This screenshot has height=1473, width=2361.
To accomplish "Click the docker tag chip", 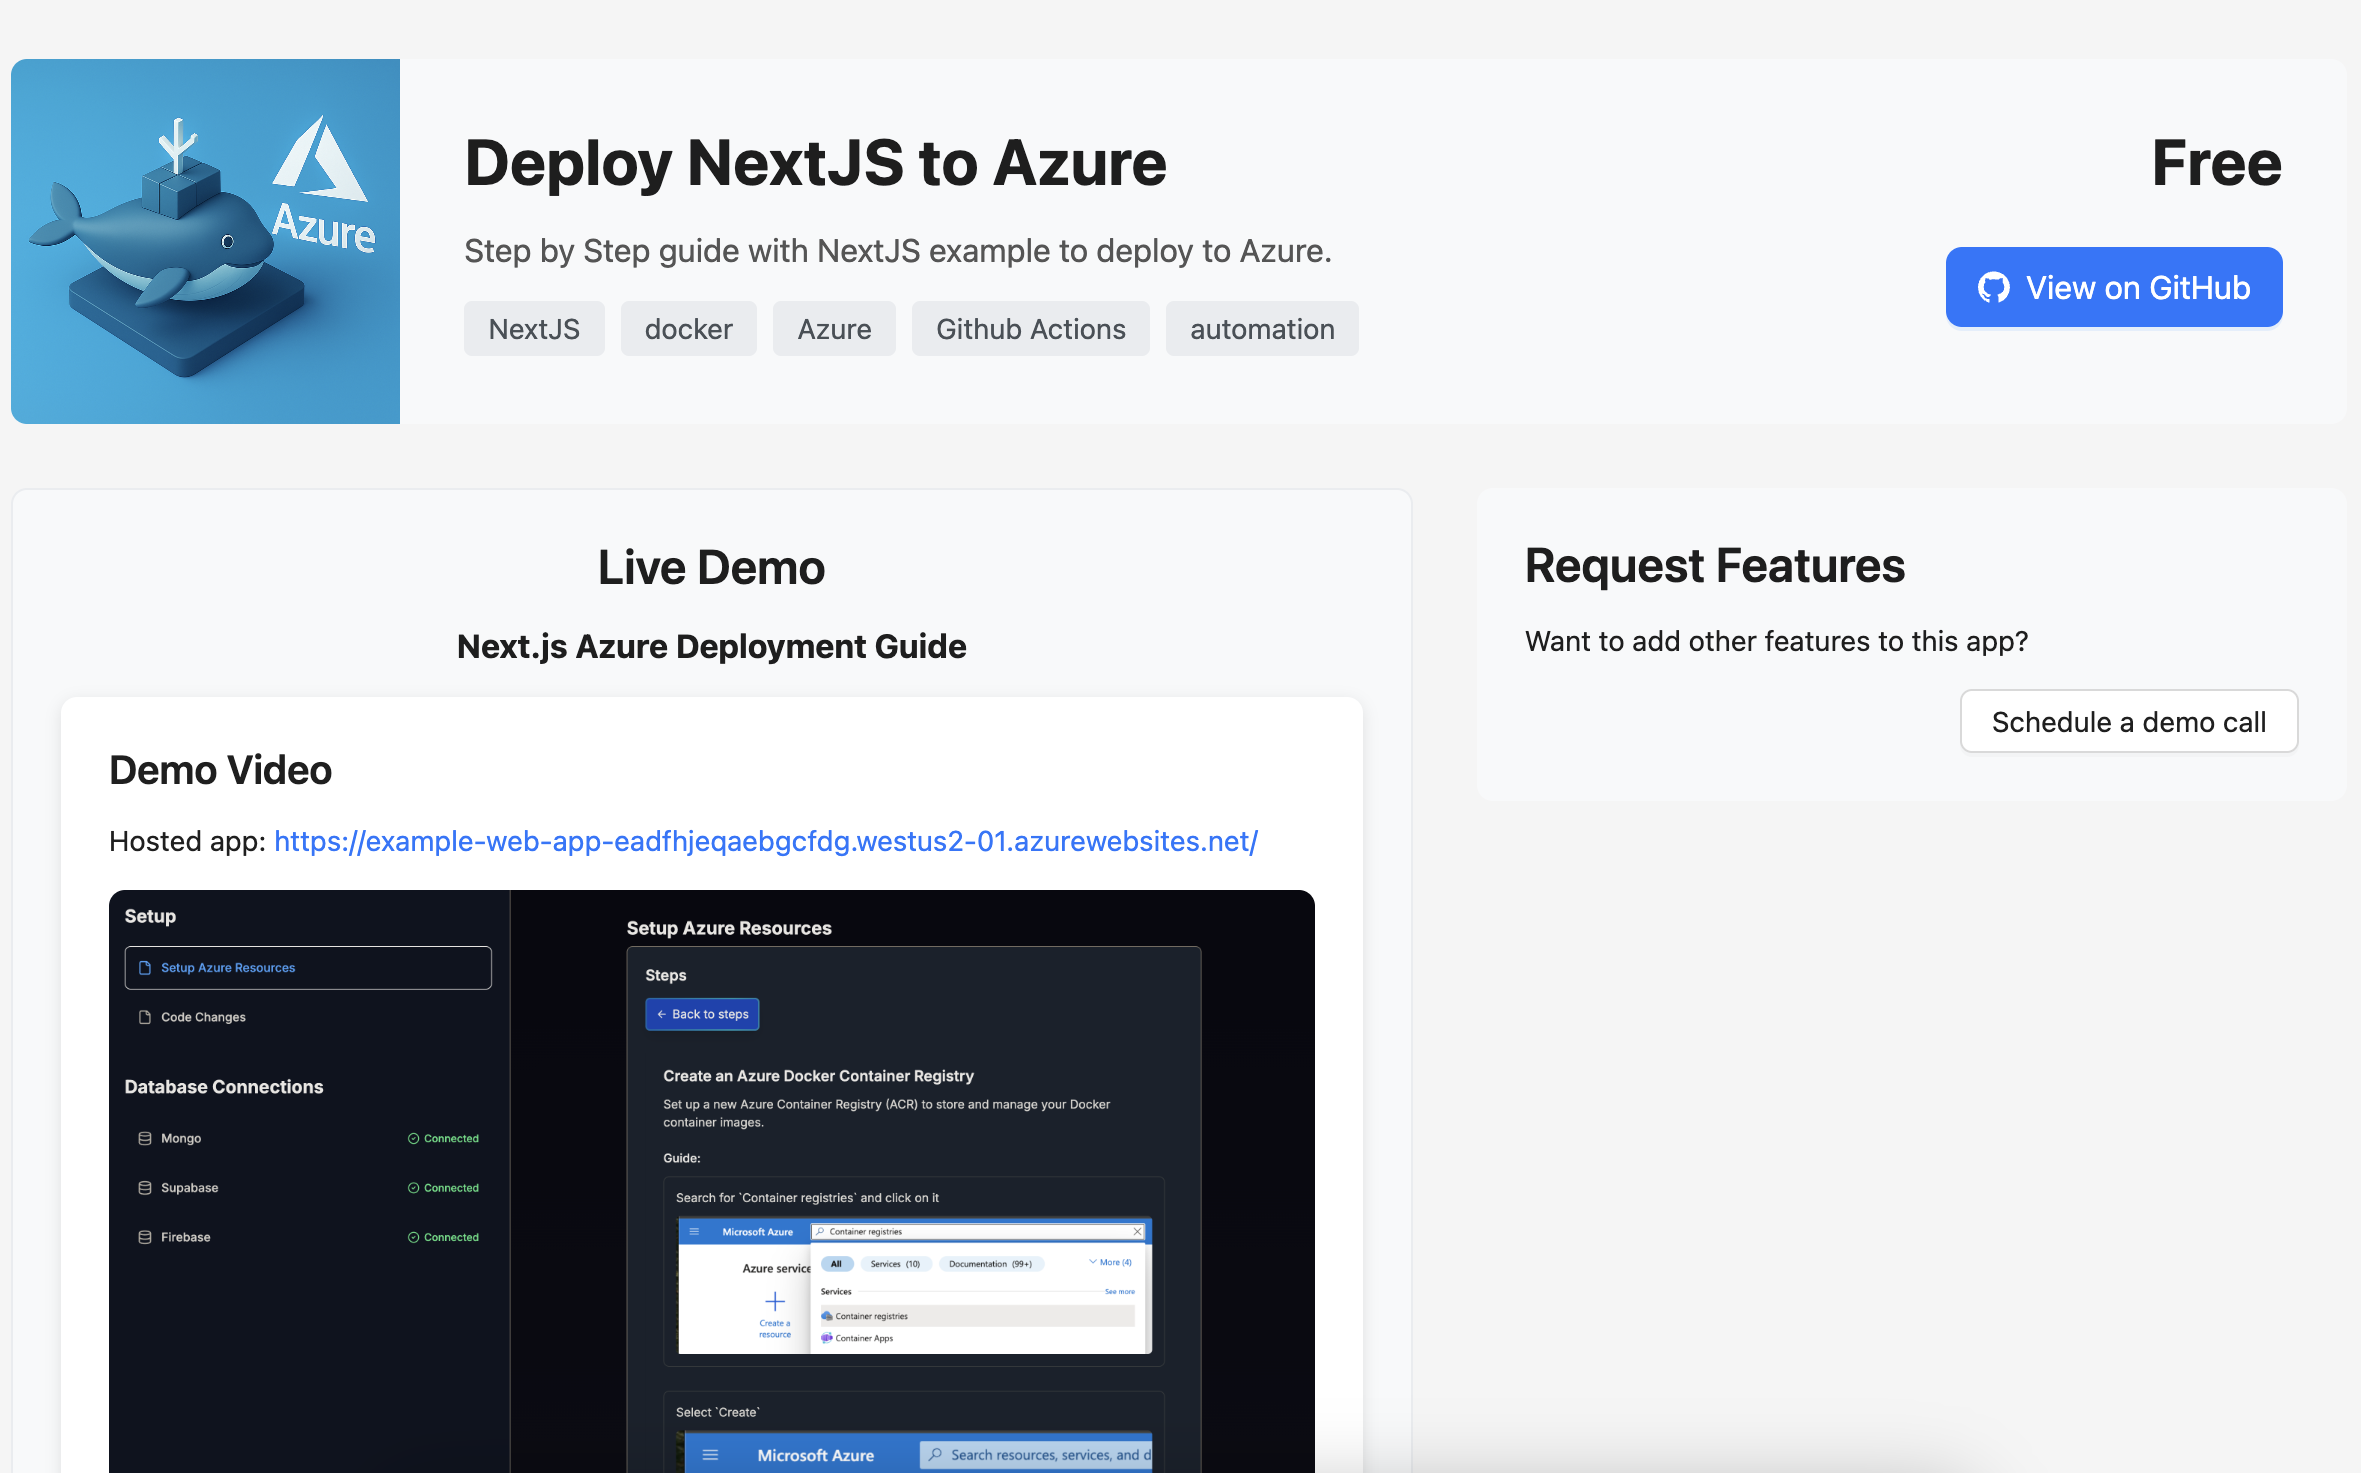I will [x=688, y=329].
